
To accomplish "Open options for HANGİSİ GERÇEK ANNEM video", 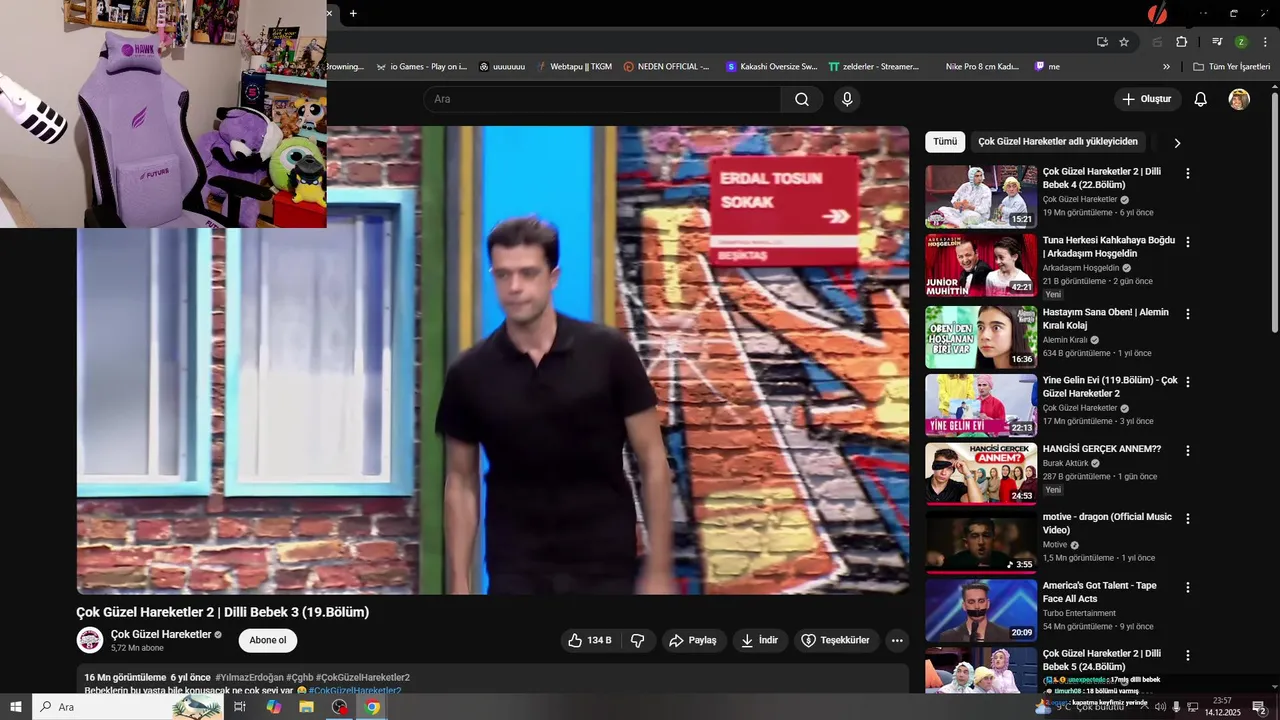I will 1188,450.
